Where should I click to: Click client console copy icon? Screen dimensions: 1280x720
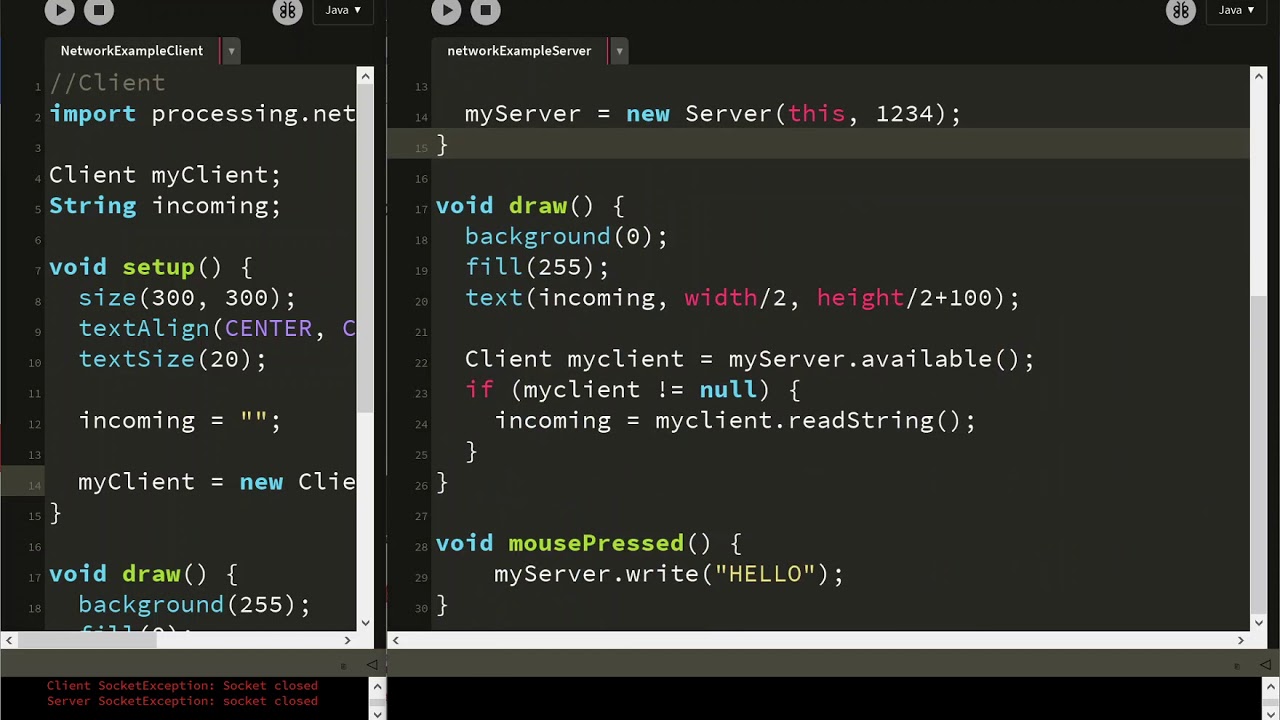(344, 665)
